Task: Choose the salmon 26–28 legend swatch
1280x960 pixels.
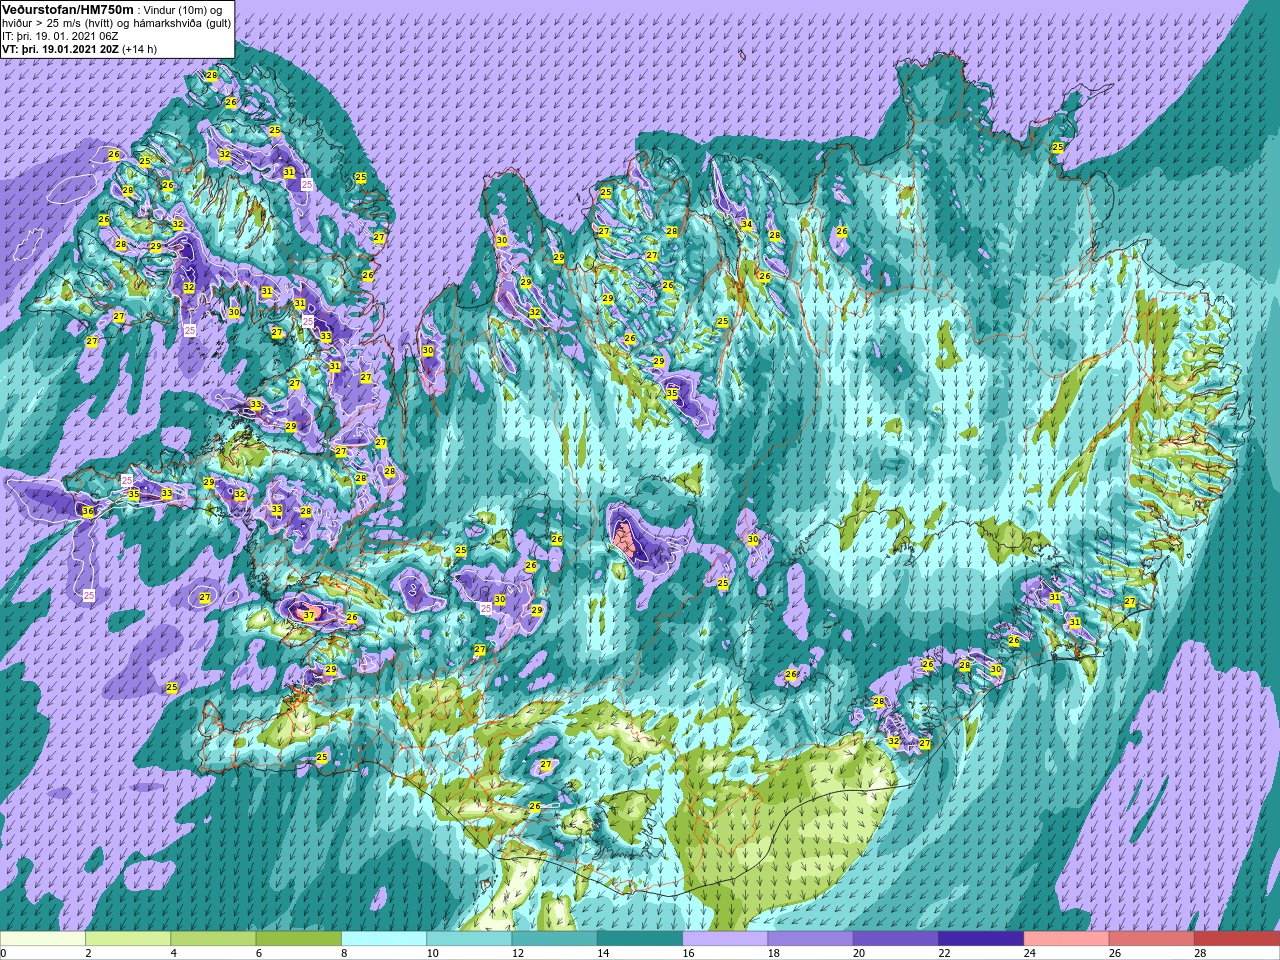Action: coord(1152,939)
